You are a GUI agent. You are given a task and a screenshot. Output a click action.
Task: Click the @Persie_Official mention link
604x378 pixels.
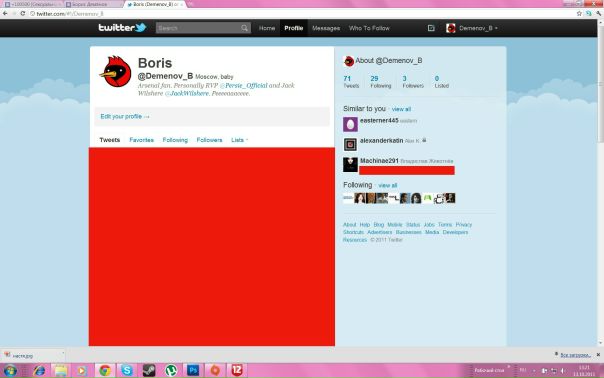[x=243, y=86]
